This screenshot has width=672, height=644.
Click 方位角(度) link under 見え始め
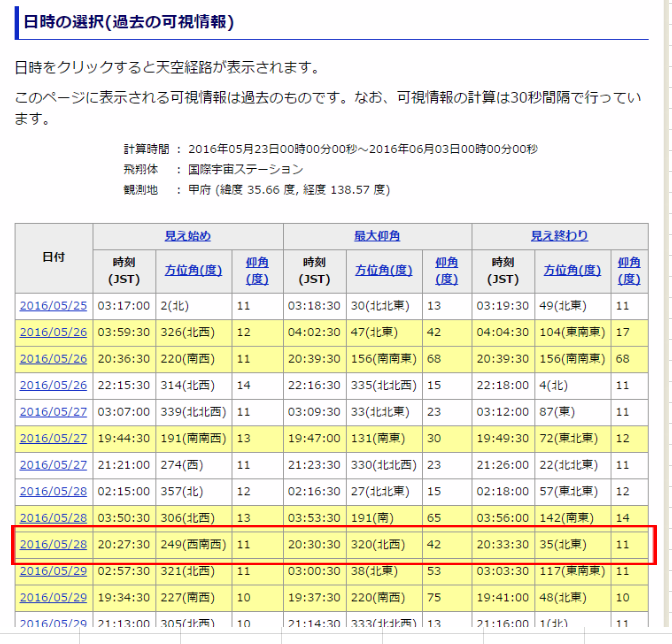(x=193, y=270)
